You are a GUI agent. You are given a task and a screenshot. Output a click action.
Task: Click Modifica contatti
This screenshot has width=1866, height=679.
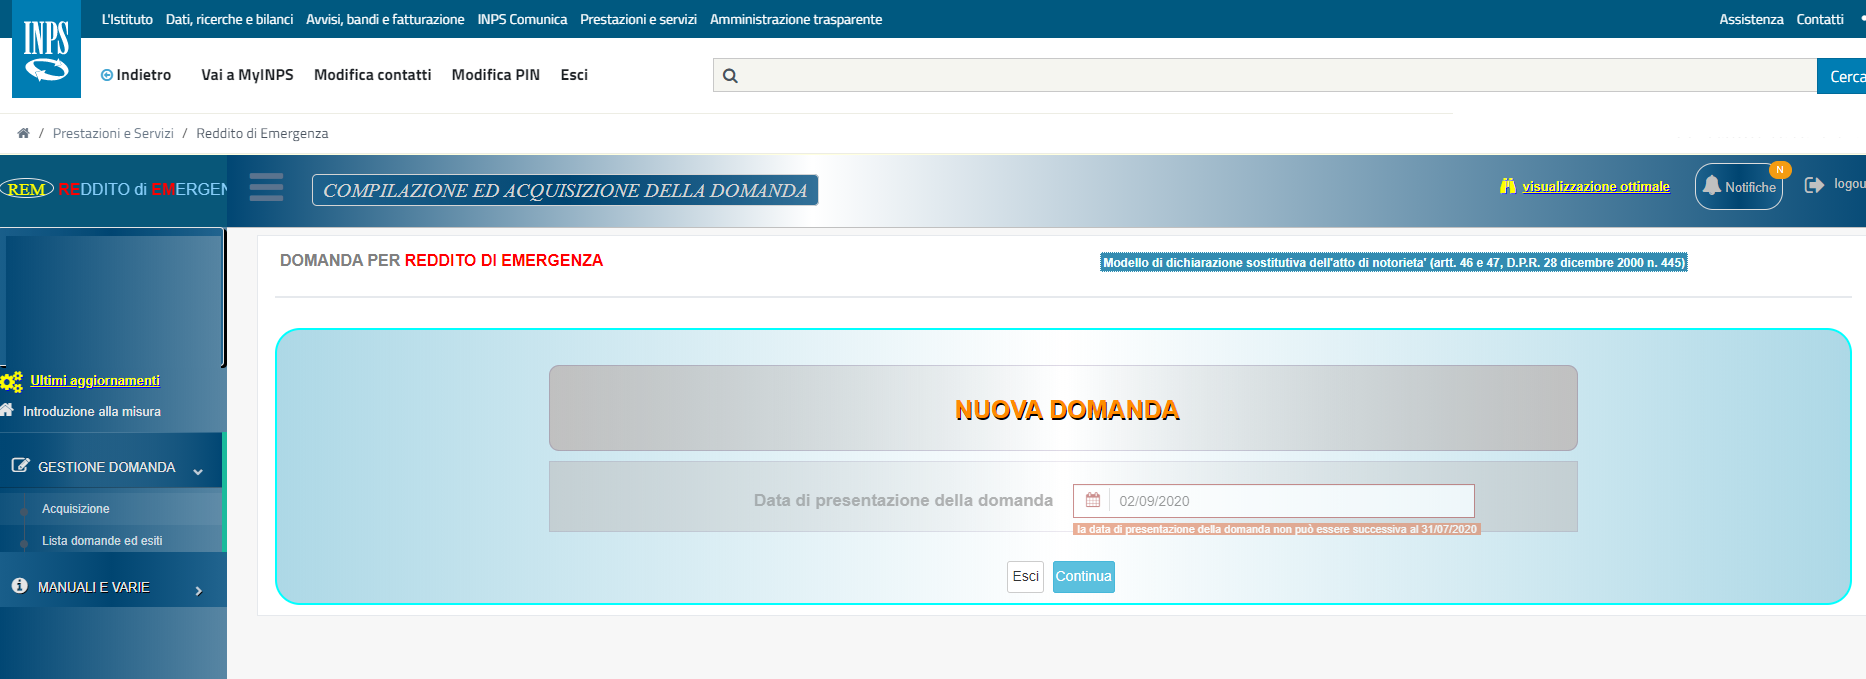[x=372, y=75]
